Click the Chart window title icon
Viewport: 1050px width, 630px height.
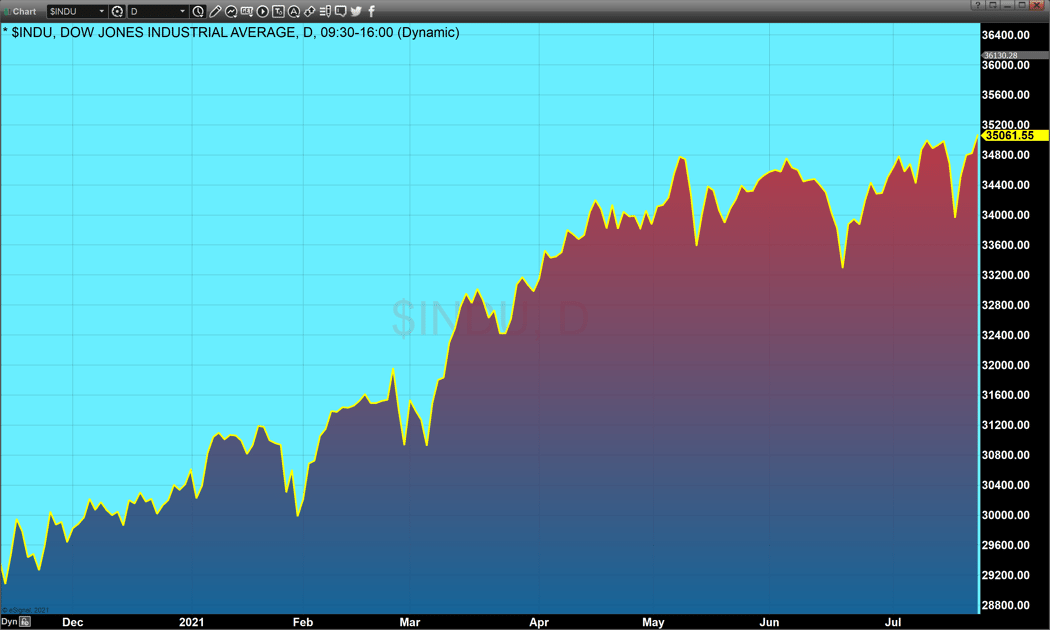7,11
